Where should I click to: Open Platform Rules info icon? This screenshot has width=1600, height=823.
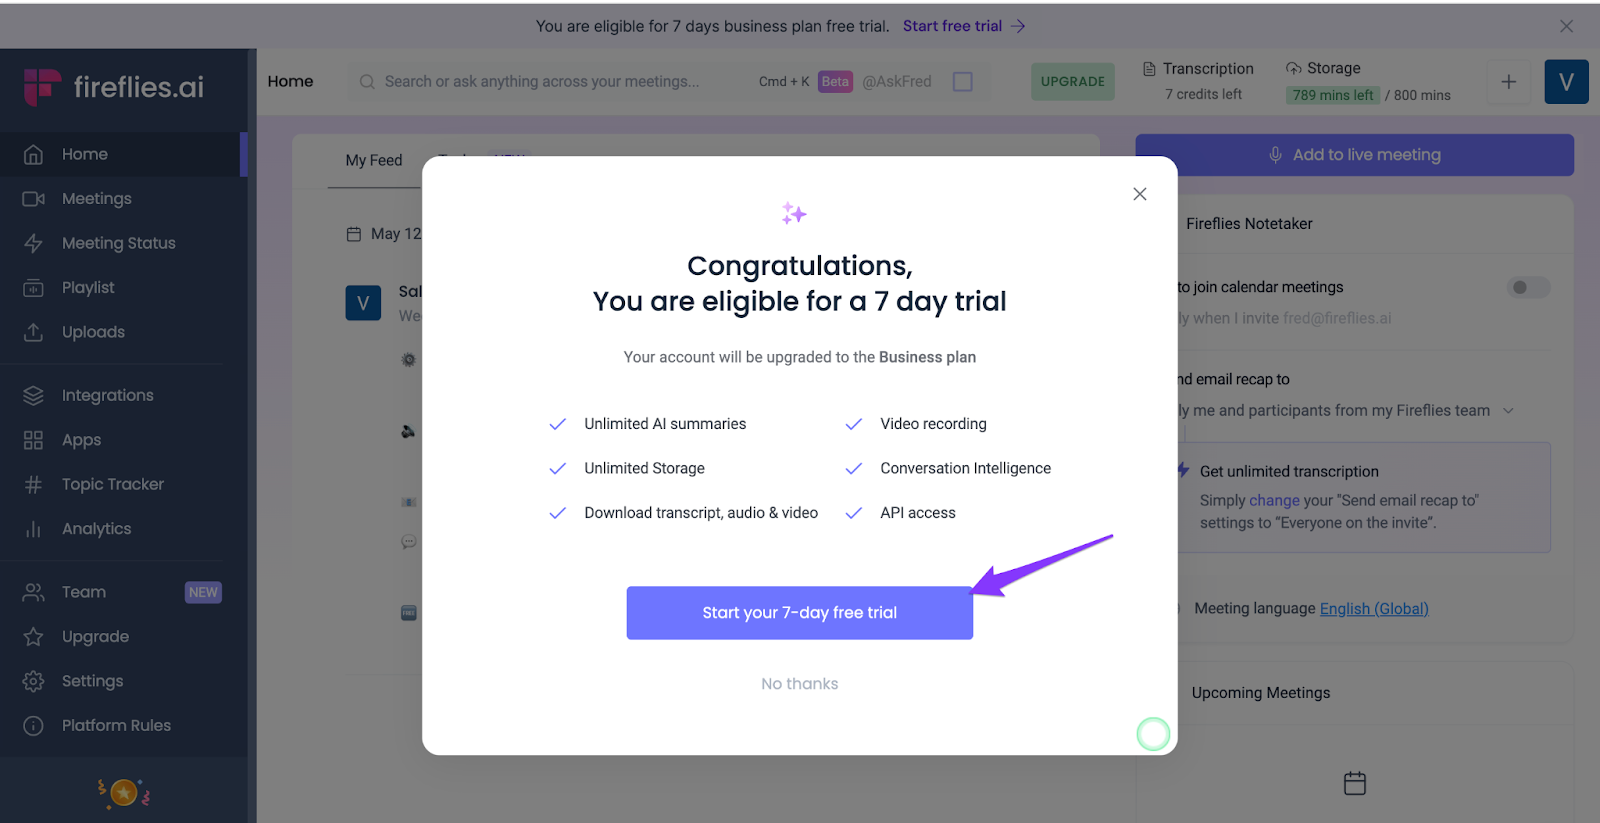tap(33, 726)
